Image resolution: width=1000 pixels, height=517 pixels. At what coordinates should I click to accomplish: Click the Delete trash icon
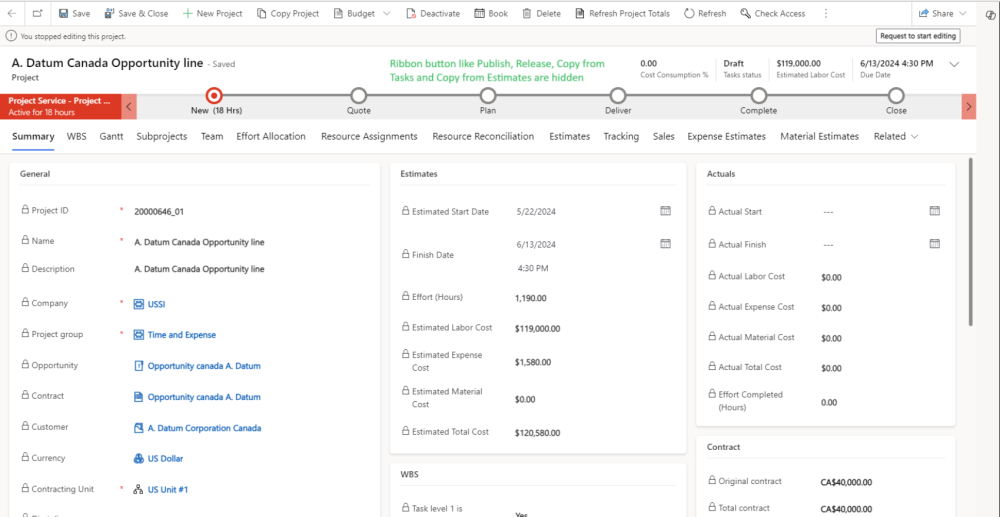[x=526, y=14]
